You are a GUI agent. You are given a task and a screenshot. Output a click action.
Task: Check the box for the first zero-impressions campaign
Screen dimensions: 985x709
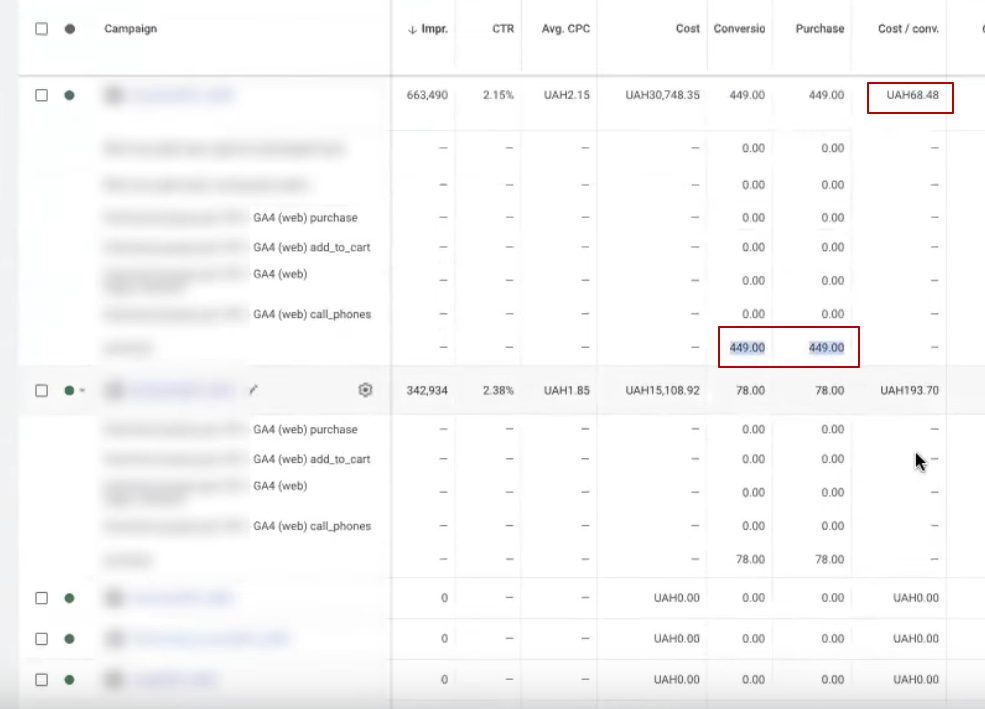coord(41,598)
